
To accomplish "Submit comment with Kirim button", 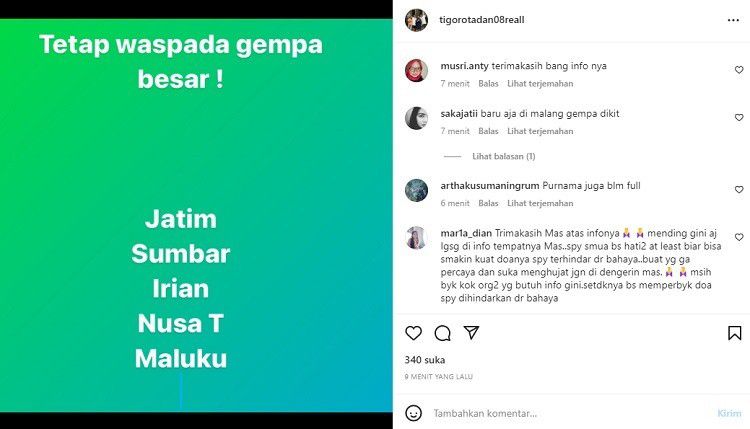I will tap(729, 413).
